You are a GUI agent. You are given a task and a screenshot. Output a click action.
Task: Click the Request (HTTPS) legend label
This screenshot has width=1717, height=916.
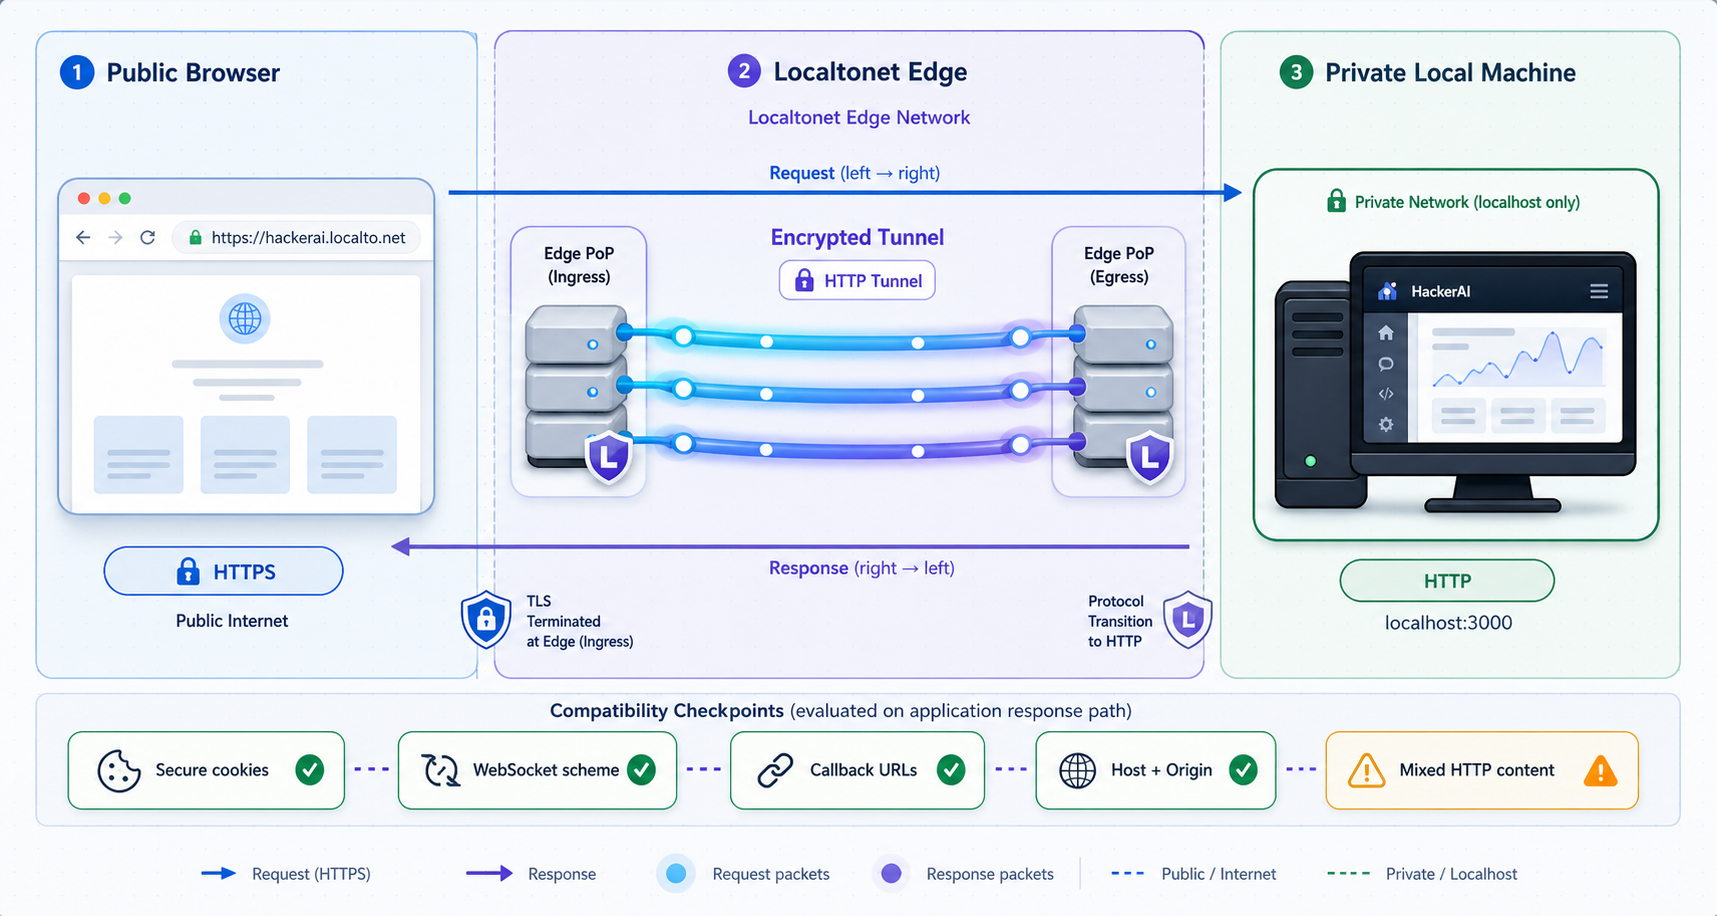[x=311, y=874]
